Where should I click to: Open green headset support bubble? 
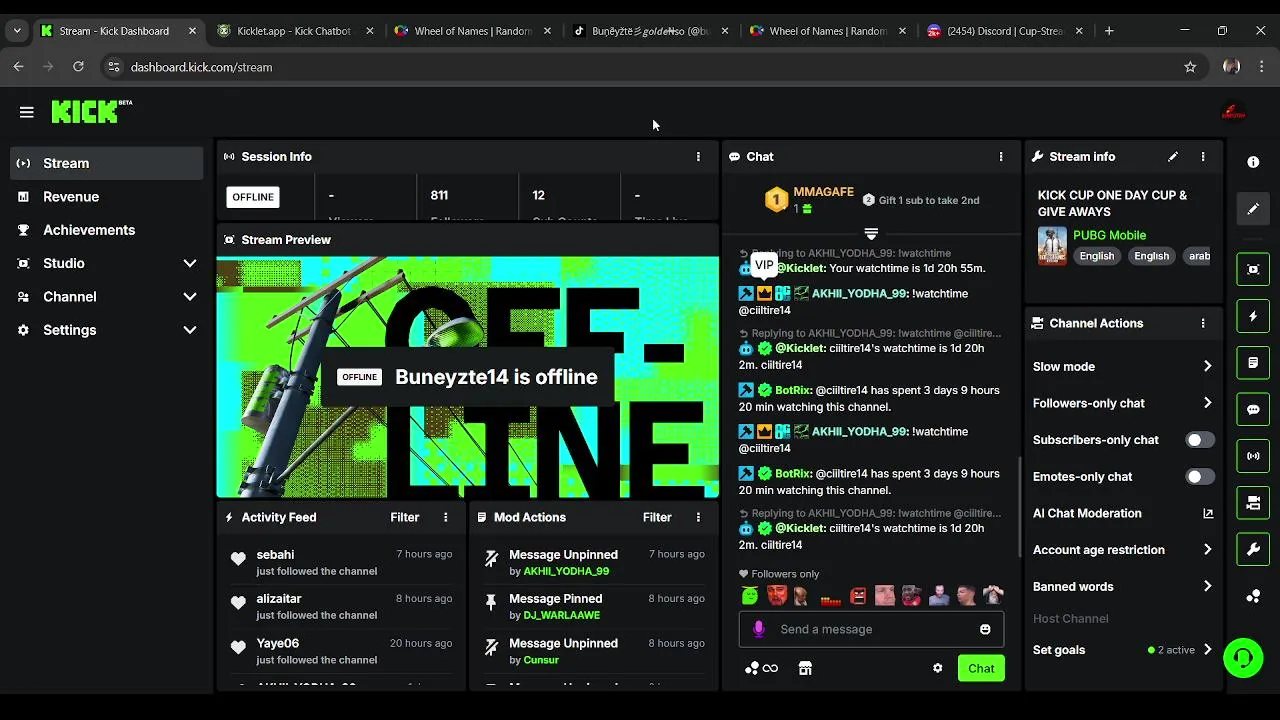coord(1243,658)
